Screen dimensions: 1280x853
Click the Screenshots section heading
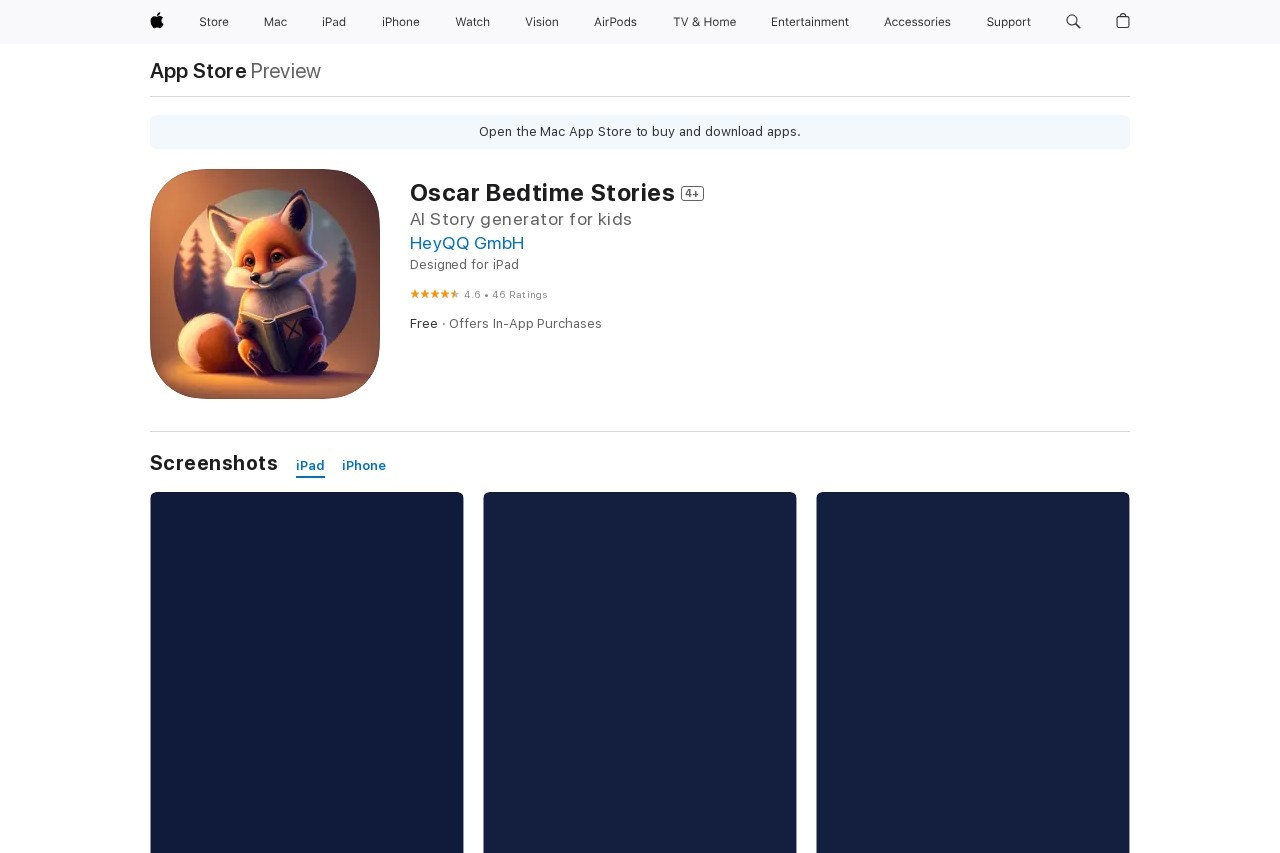(214, 463)
